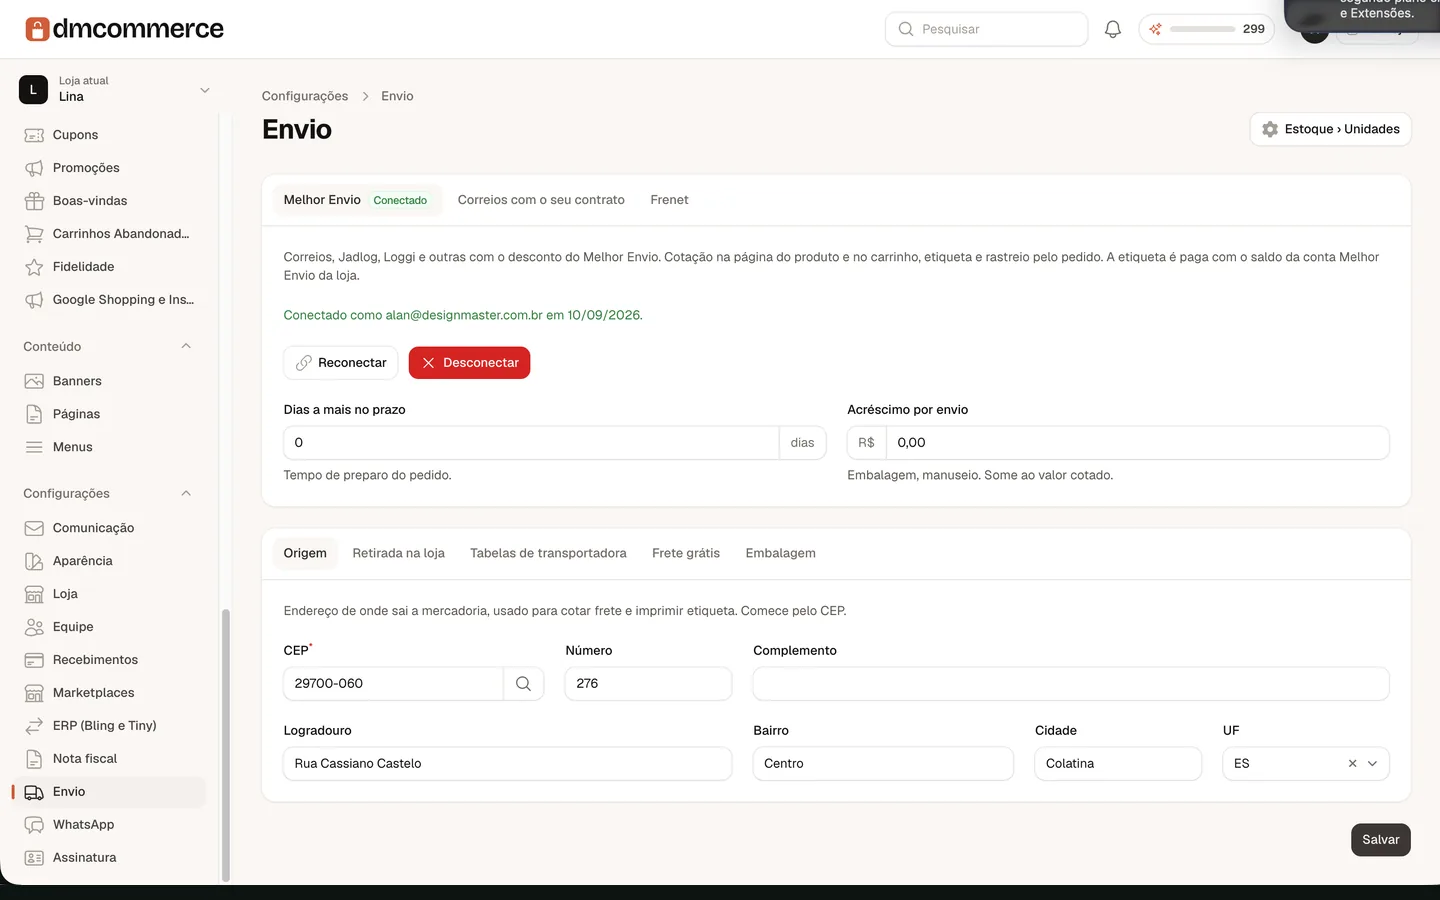Focus the Complemento input field
The height and width of the screenshot is (900, 1440).
pos(1071,684)
